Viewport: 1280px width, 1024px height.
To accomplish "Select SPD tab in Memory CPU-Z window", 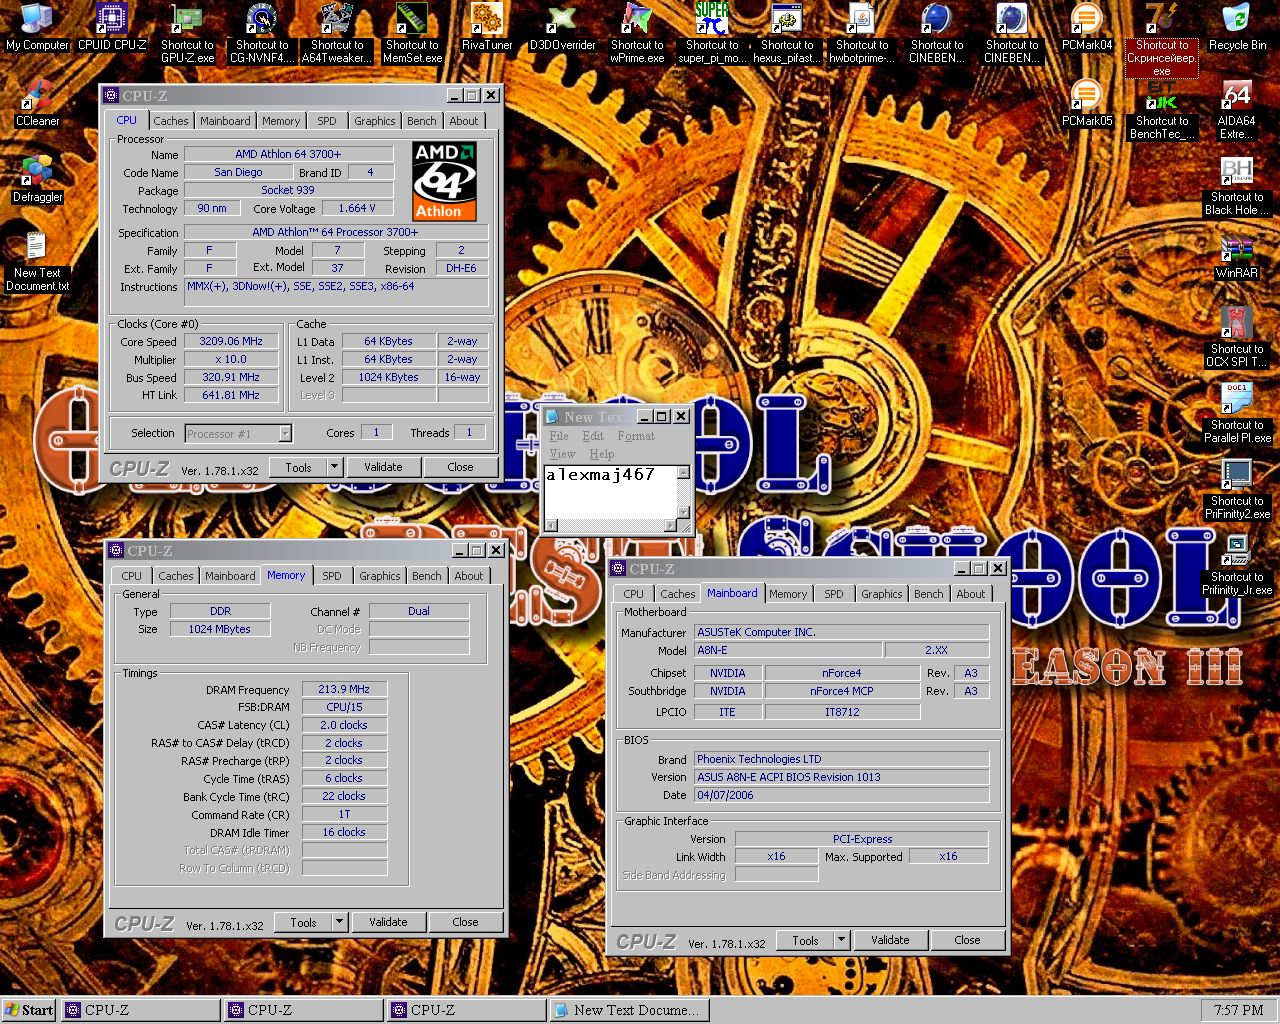I will (332, 576).
